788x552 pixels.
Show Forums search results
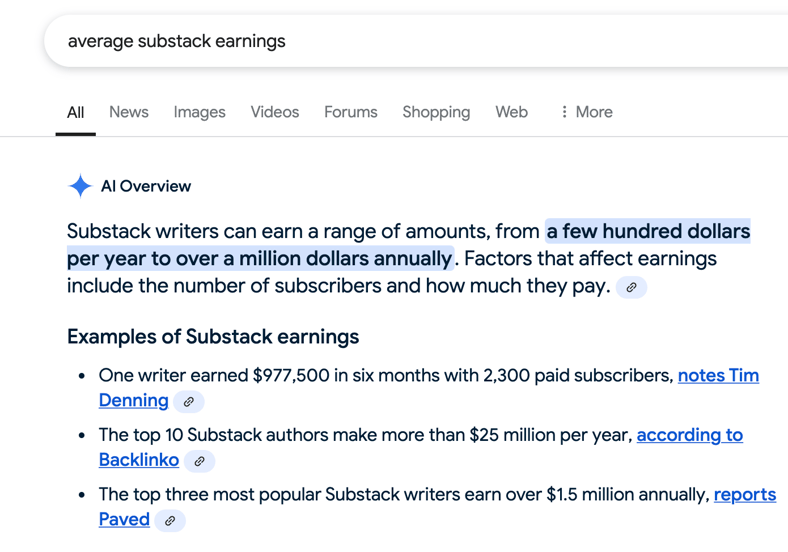[x=351, y=112]
